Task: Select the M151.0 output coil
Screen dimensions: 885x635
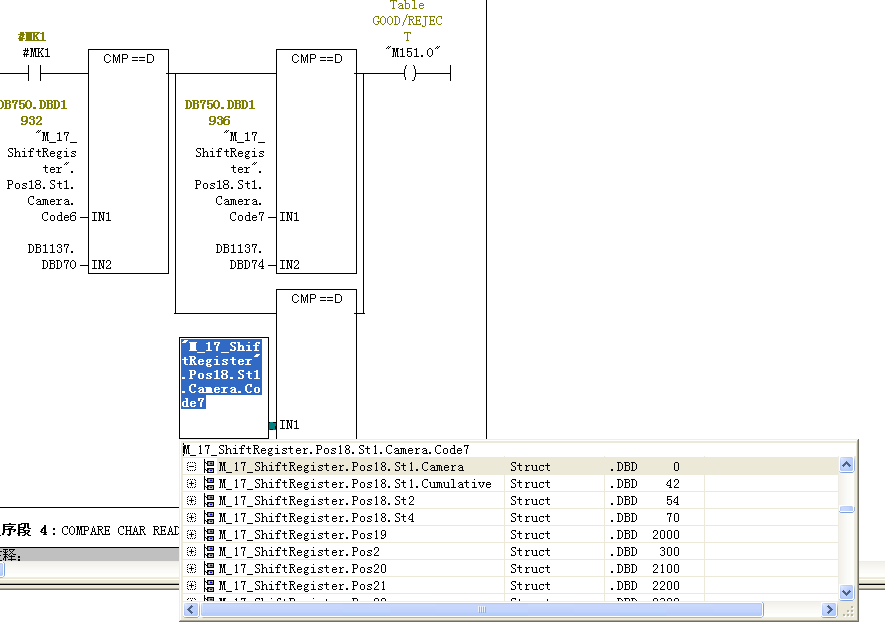Action: (410, 73)
